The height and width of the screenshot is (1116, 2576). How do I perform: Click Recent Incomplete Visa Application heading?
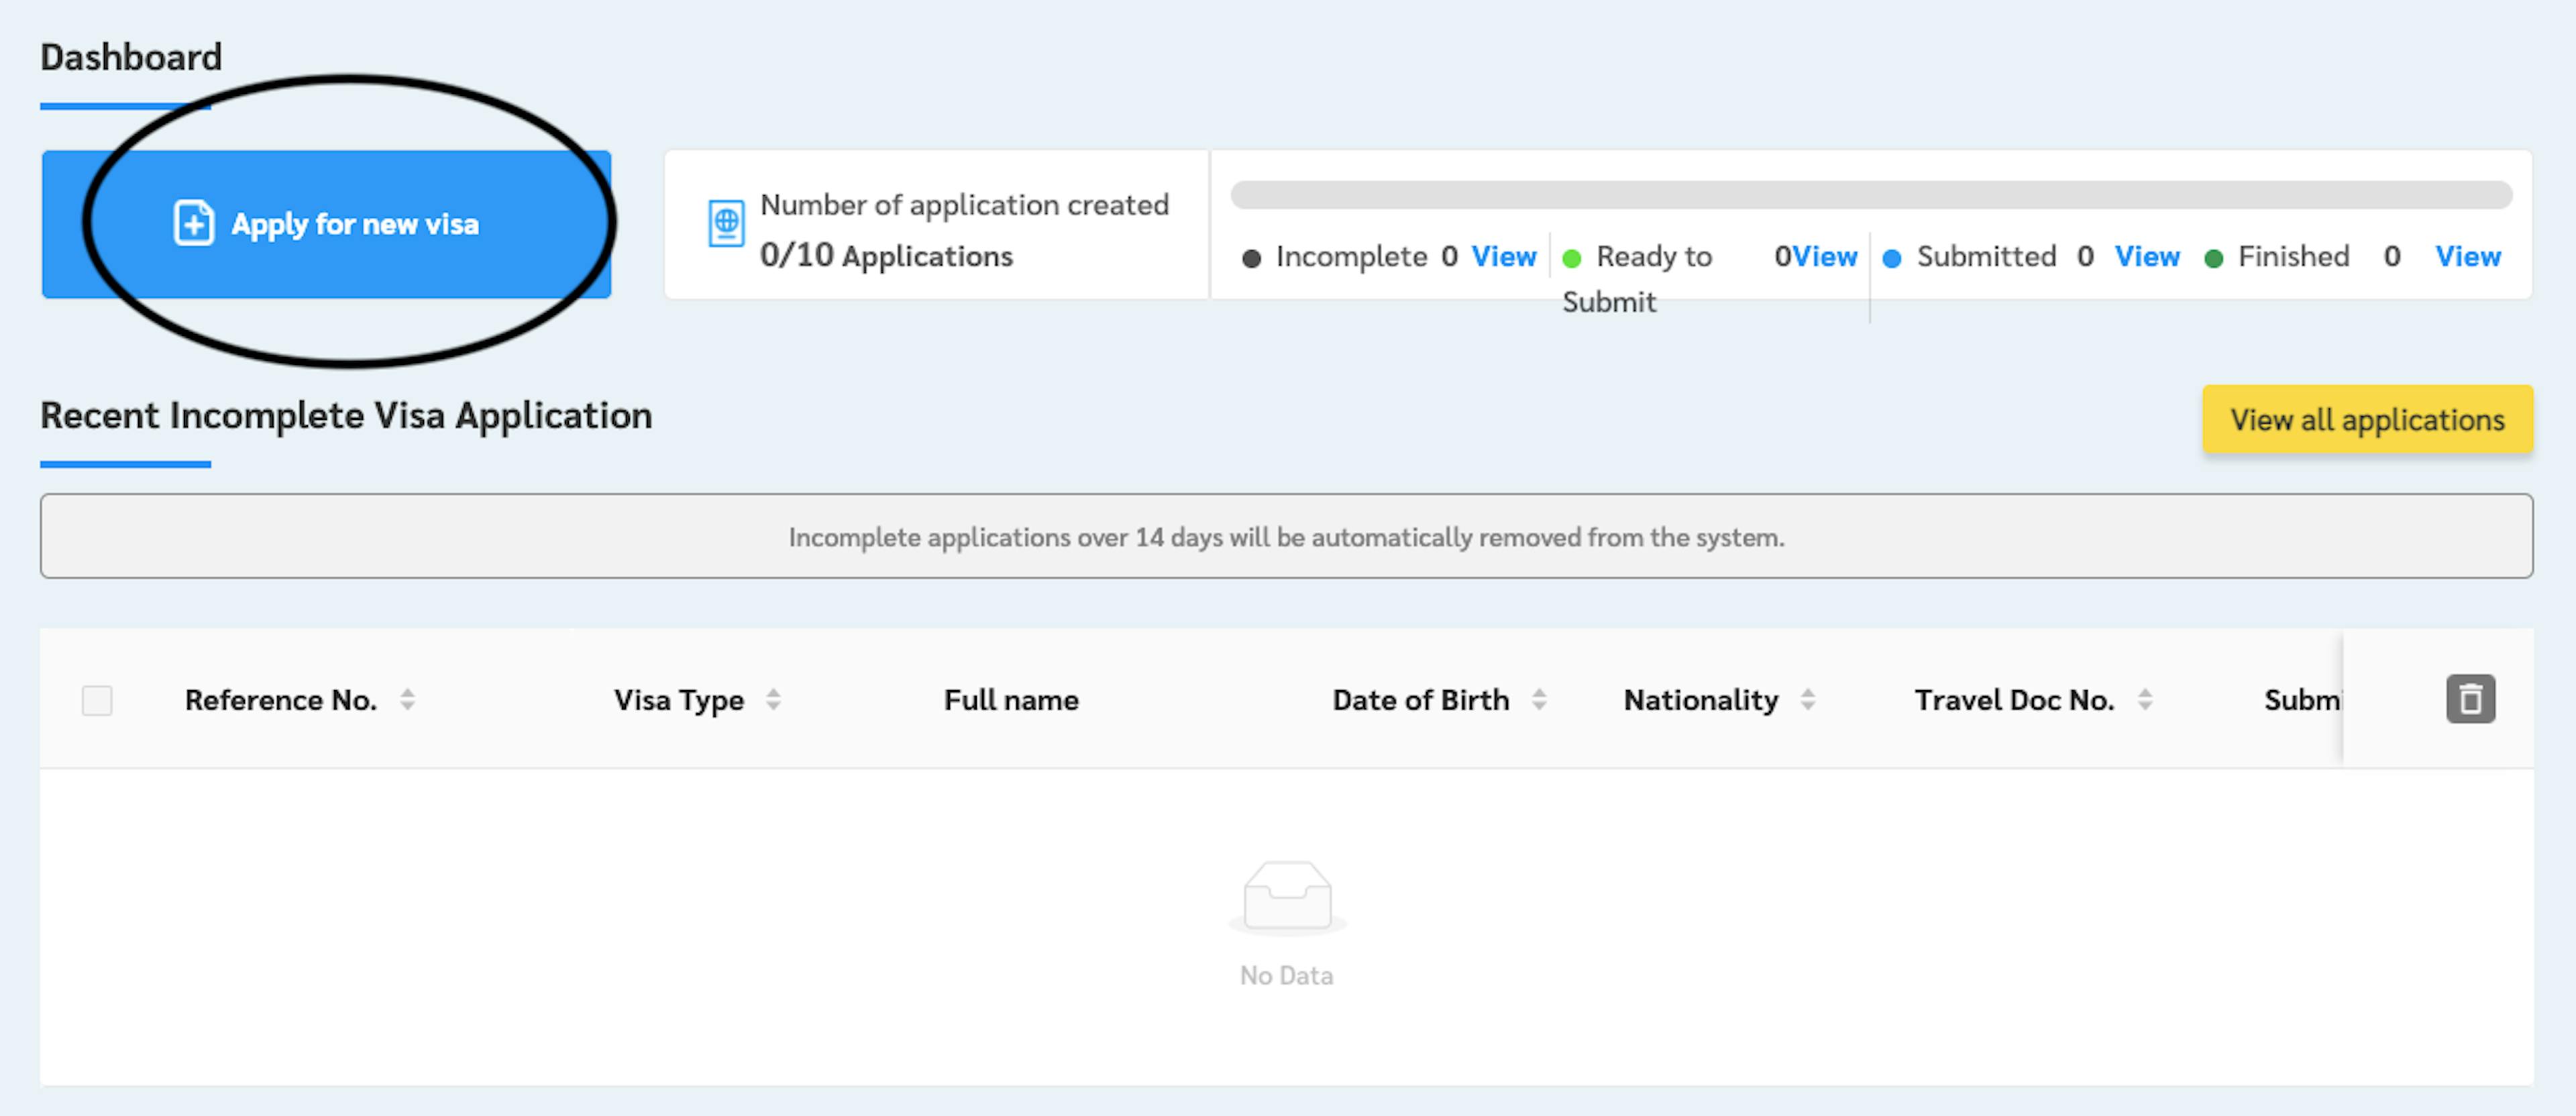pyautogui.click(x=346, y=416)
